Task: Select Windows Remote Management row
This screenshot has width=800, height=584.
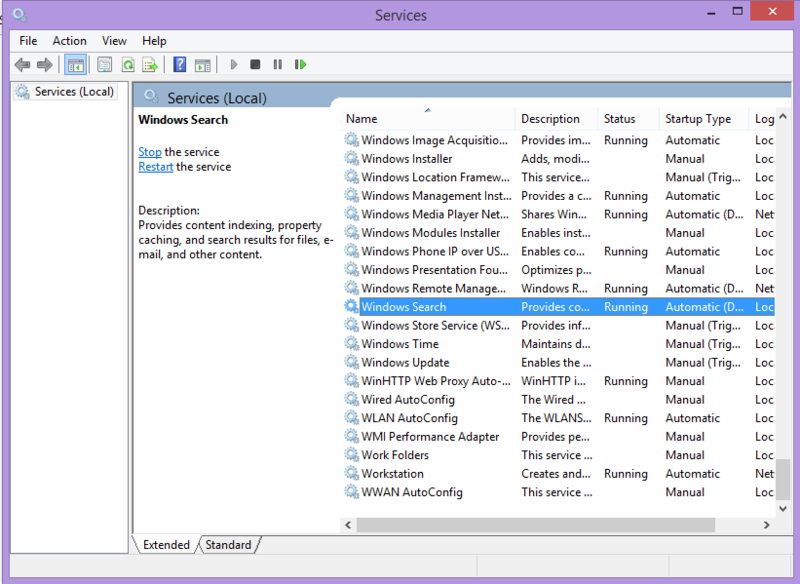Action: click(559, 288)
